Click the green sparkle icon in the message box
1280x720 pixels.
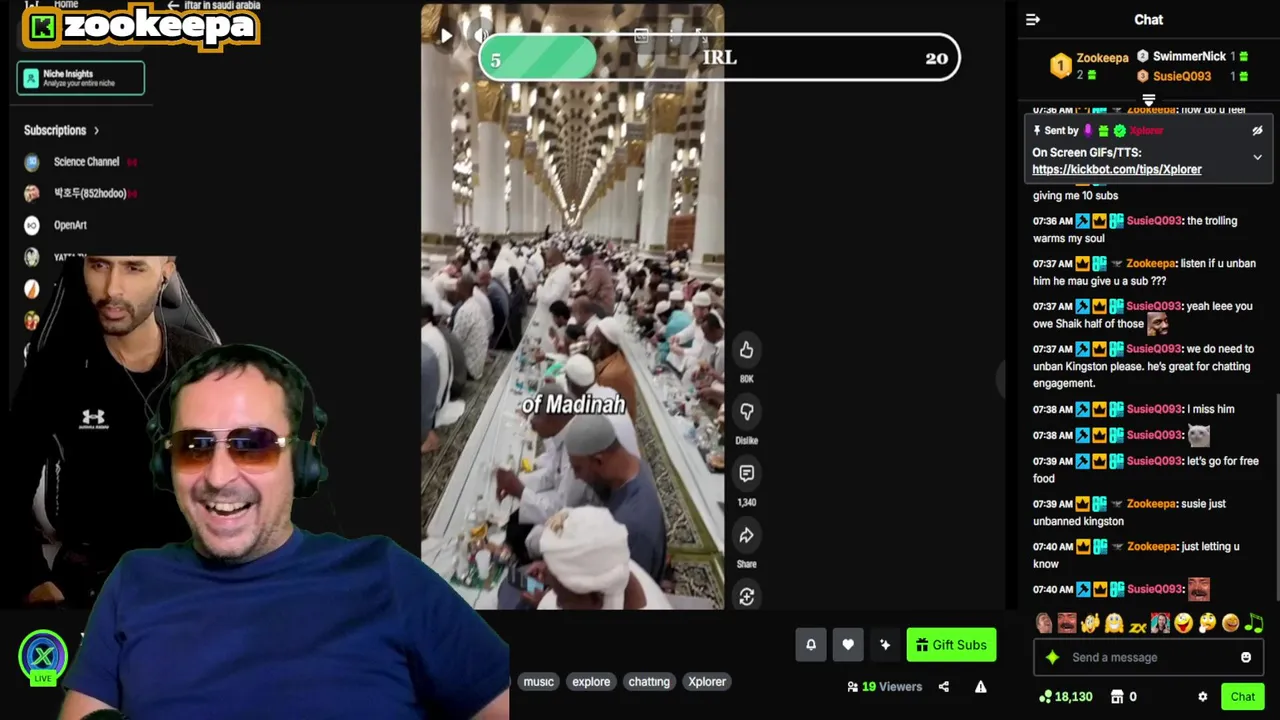pyautogui.click(x=1052, y=658)
